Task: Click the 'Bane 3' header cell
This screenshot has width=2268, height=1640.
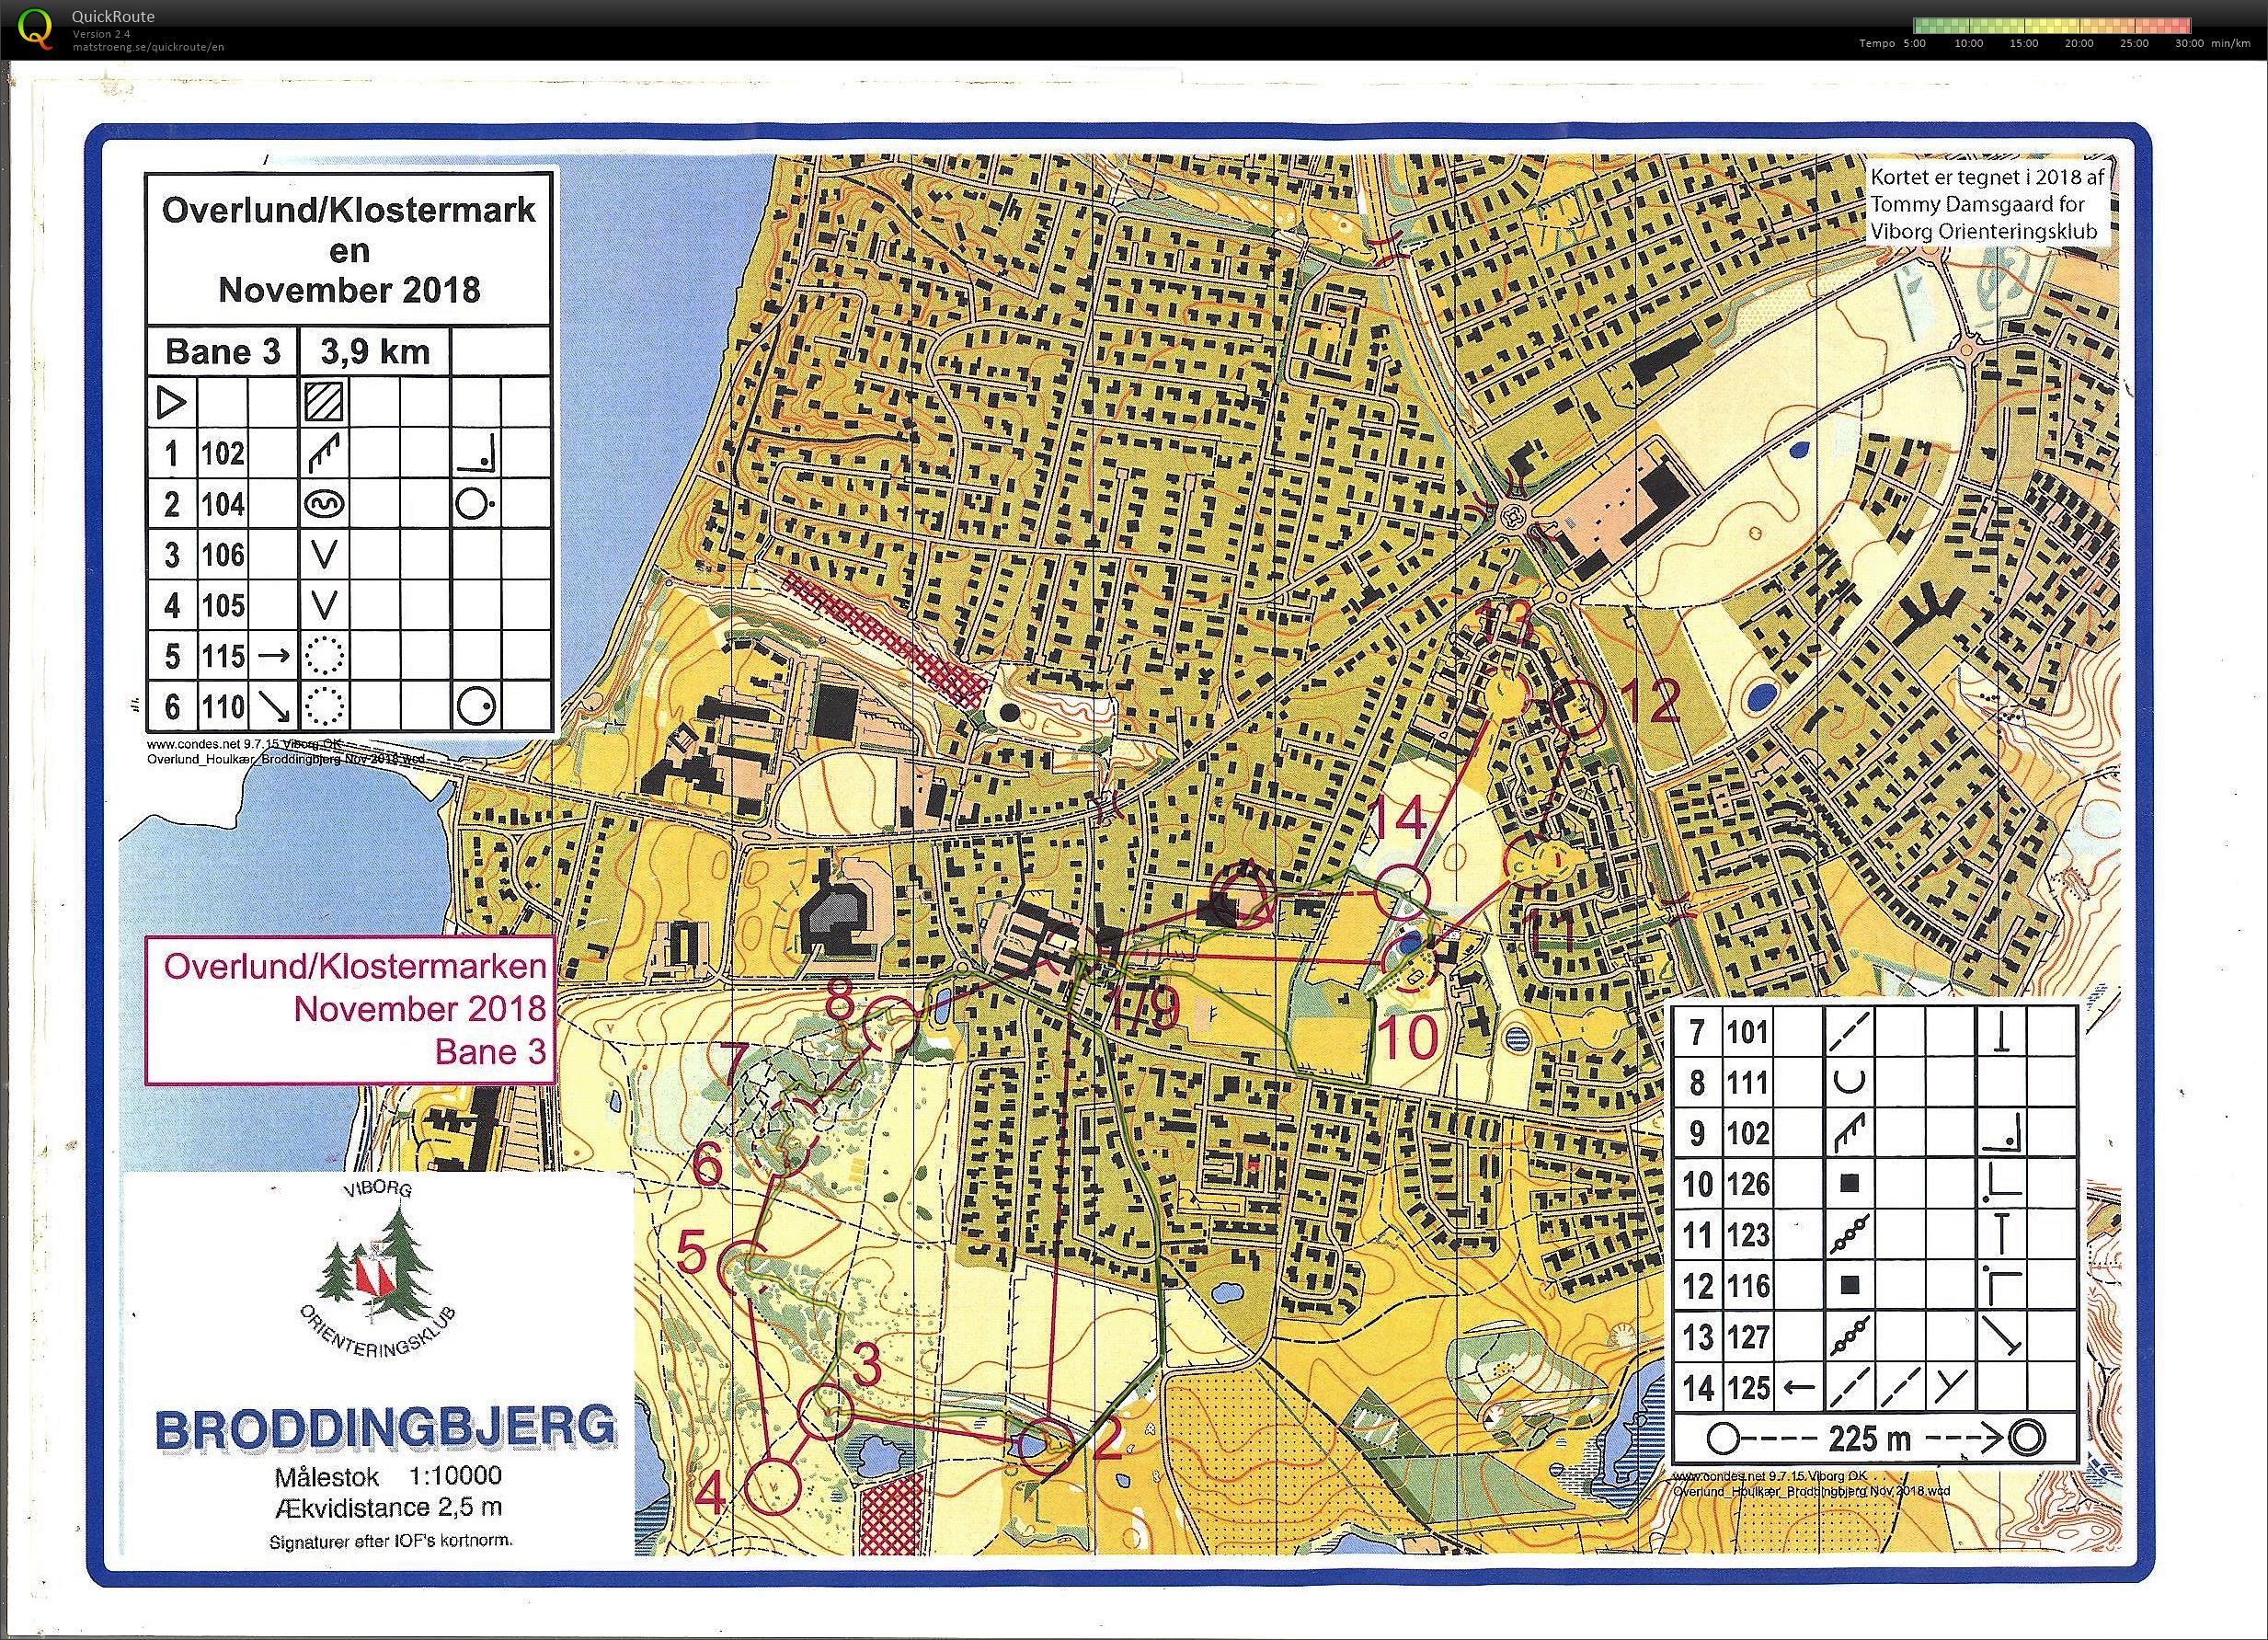Action: [x=223, y=352]
